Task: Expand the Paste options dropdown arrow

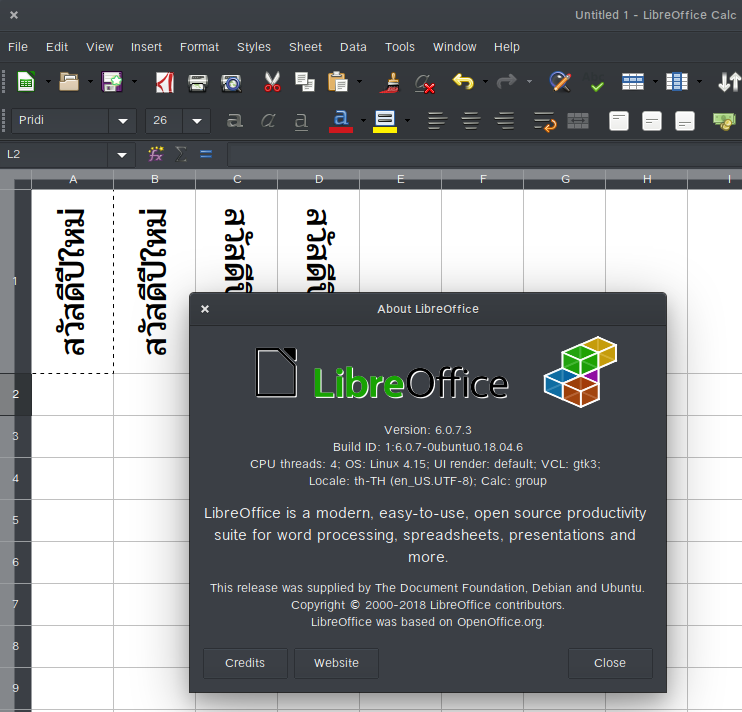Action: [359, 82]
